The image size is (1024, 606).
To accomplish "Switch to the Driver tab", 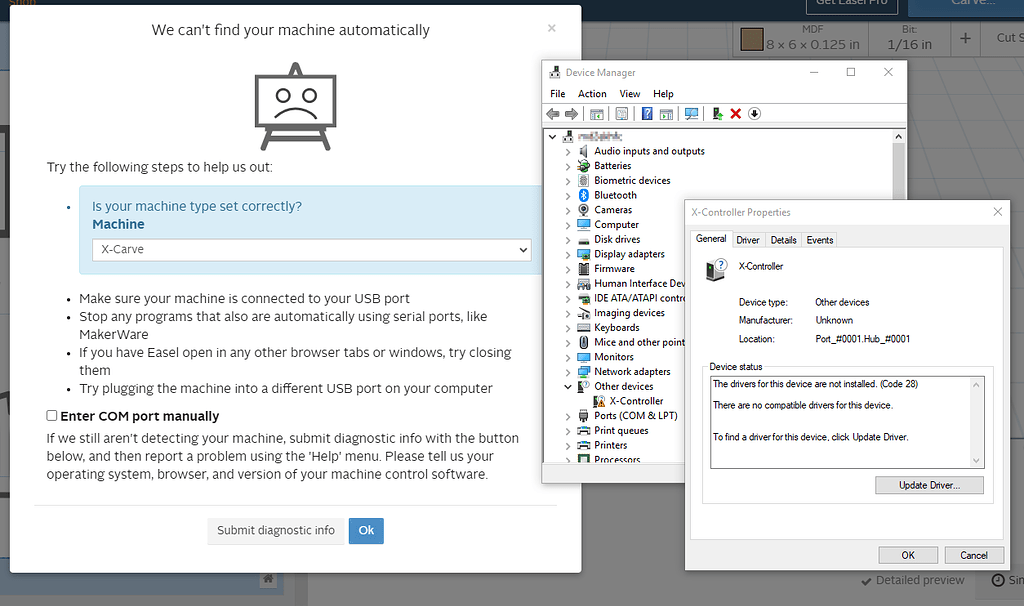I will [747, 239].
